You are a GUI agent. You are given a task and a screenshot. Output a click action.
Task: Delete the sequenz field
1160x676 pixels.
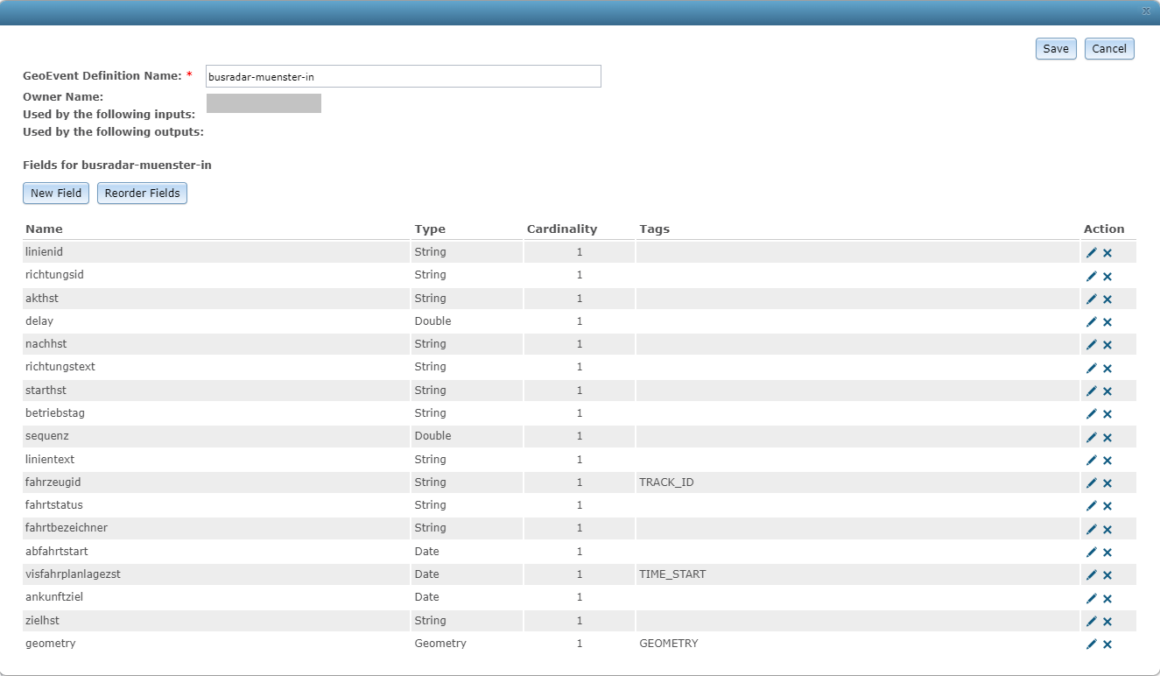(1107, 437)
